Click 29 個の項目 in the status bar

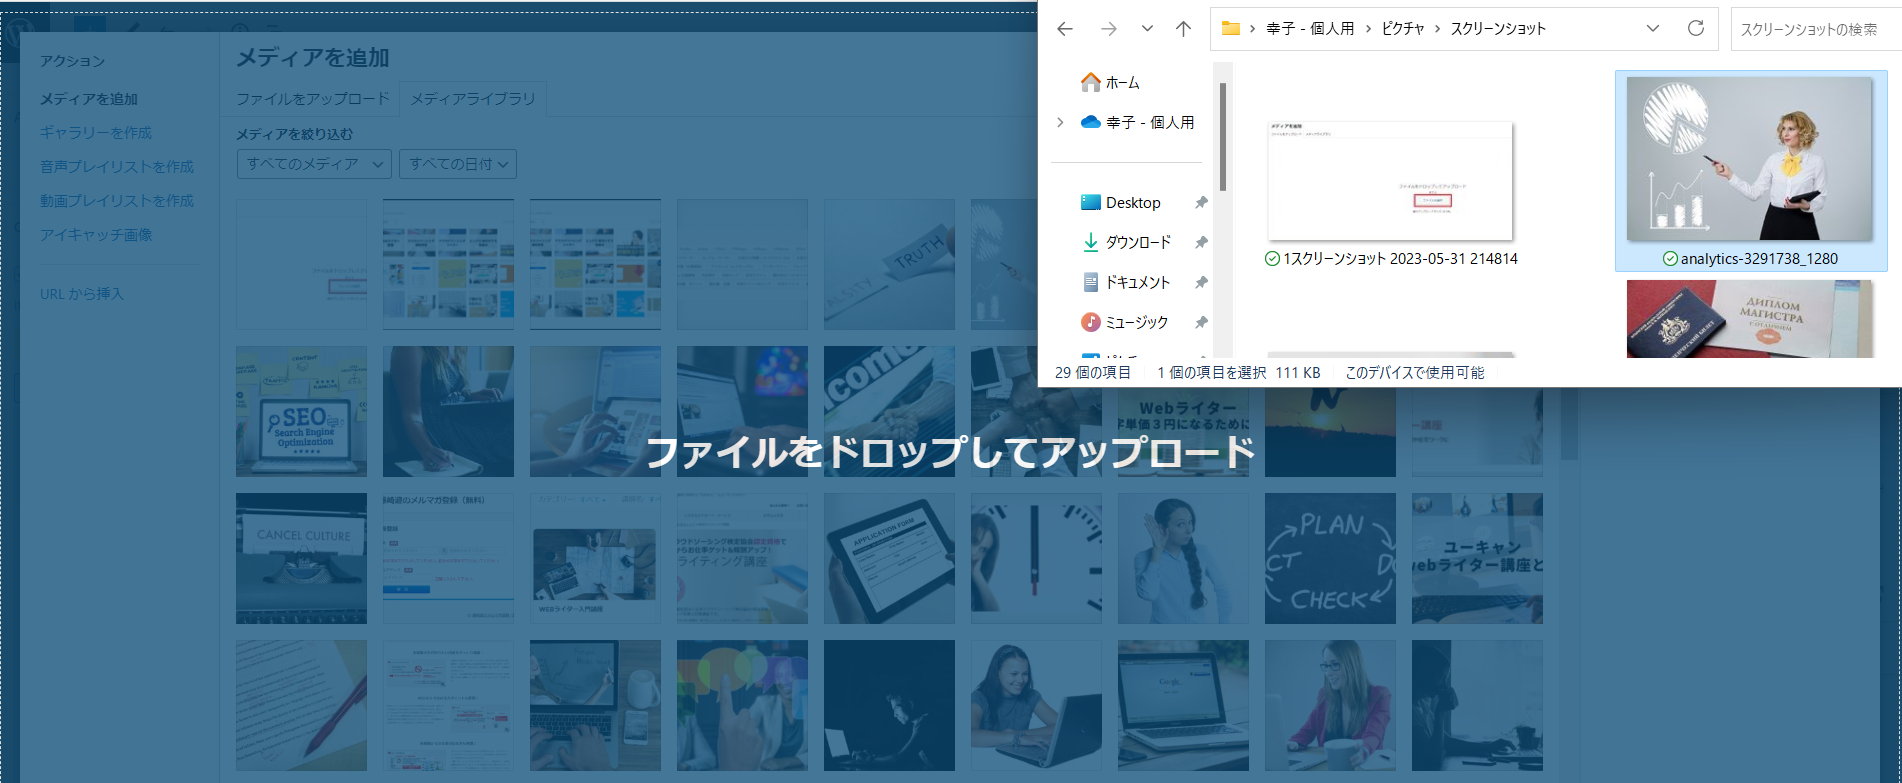click(x=1093, y=372)
